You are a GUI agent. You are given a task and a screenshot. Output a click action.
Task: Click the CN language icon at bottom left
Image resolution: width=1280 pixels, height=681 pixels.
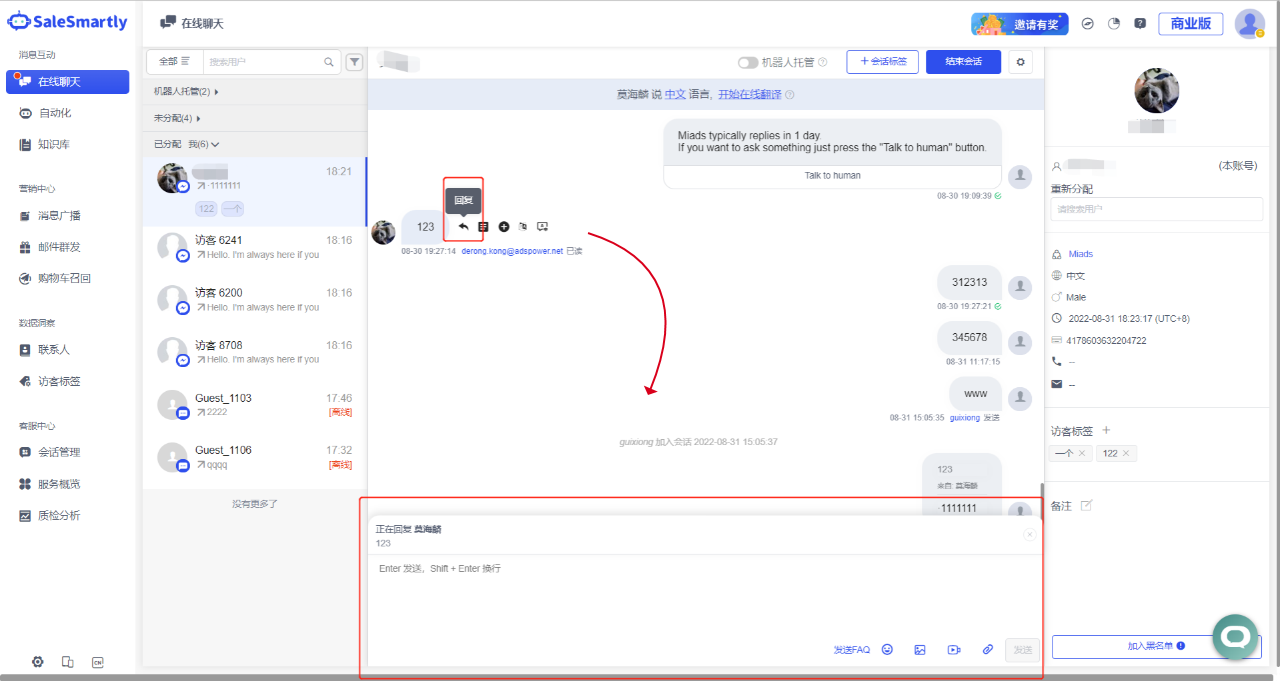[97, 662]
